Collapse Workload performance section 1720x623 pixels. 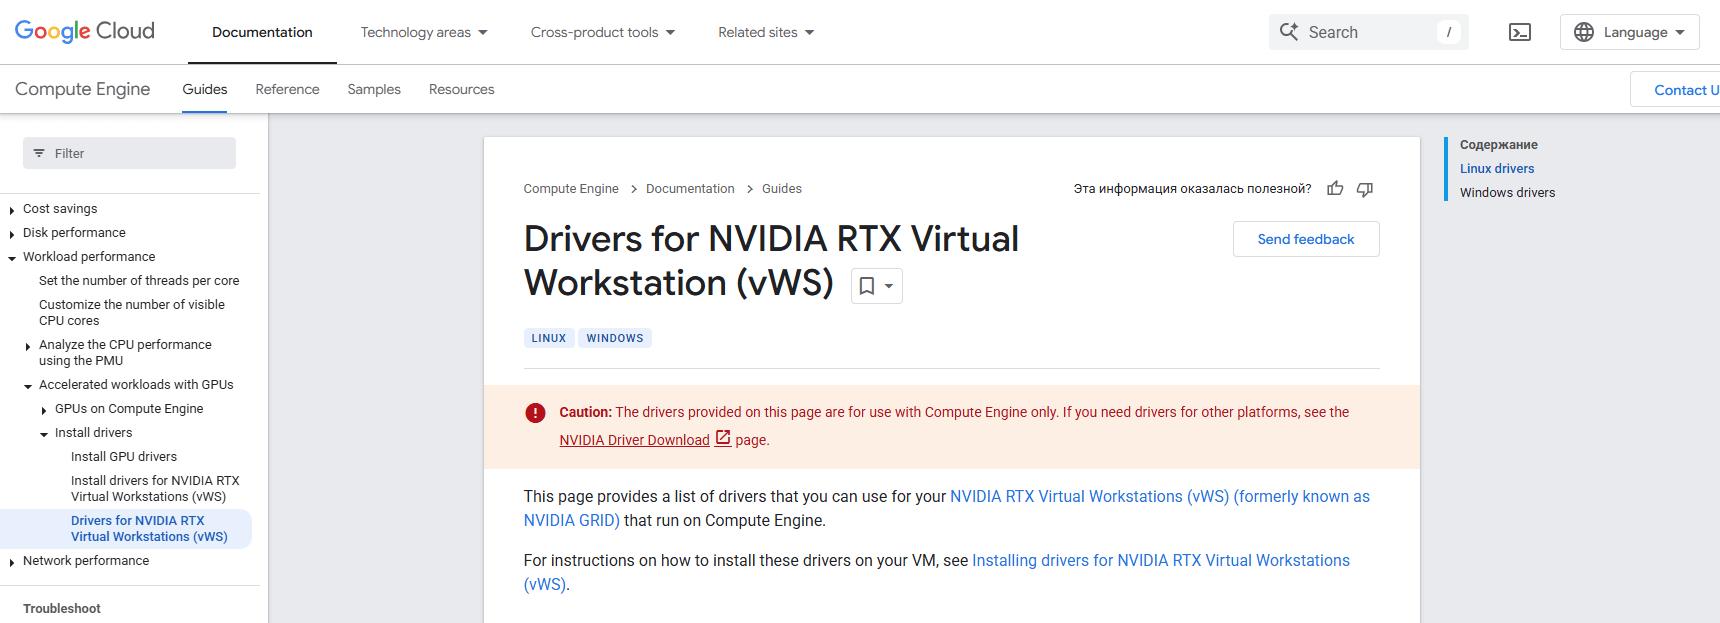point(12,258)
